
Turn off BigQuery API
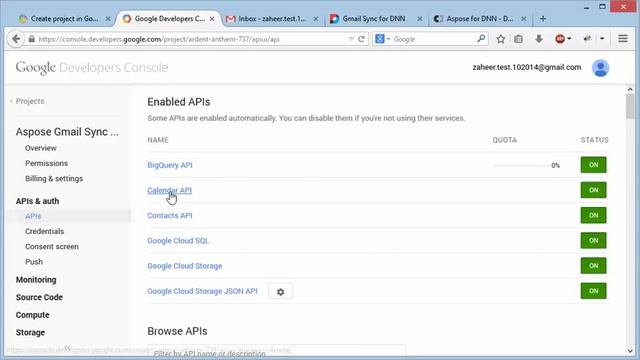pyautogui.click(x=593, y=165)
